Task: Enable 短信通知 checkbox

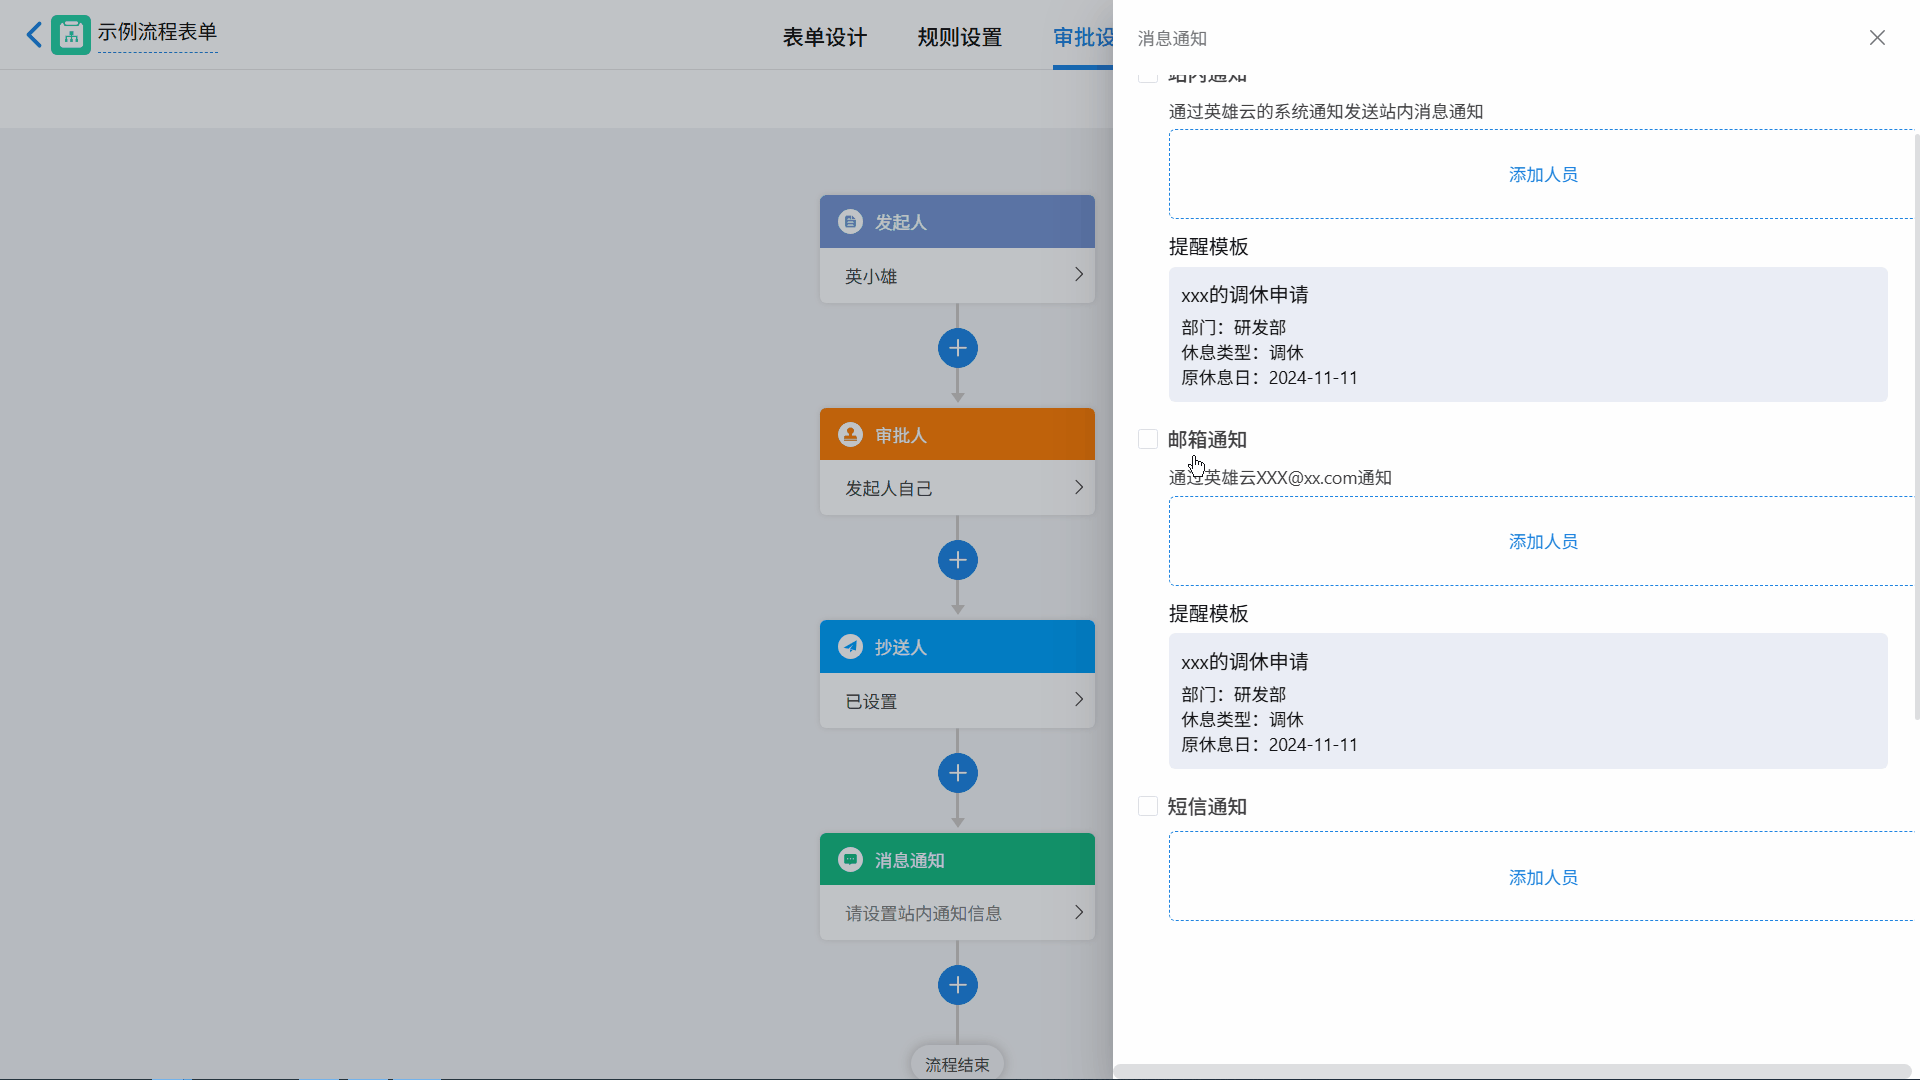Action: point(1148,806)
